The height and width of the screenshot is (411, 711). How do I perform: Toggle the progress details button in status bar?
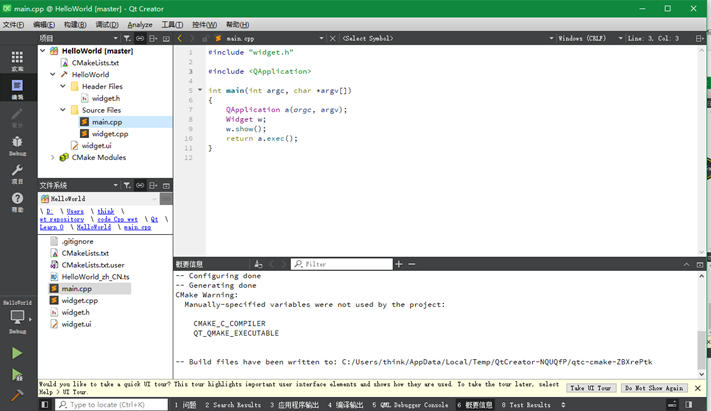pos(672,404)
